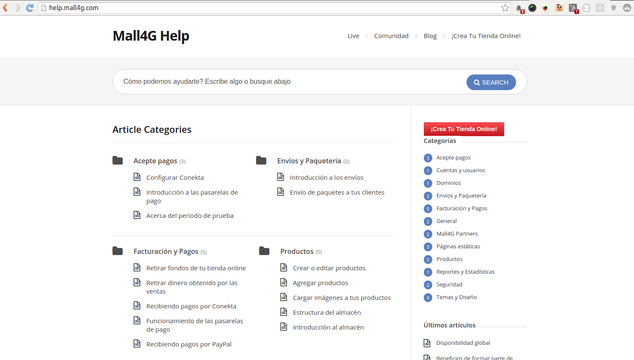Click document icon beside Agregar productos
Screen dimensions: 634x360
point(284,282)
